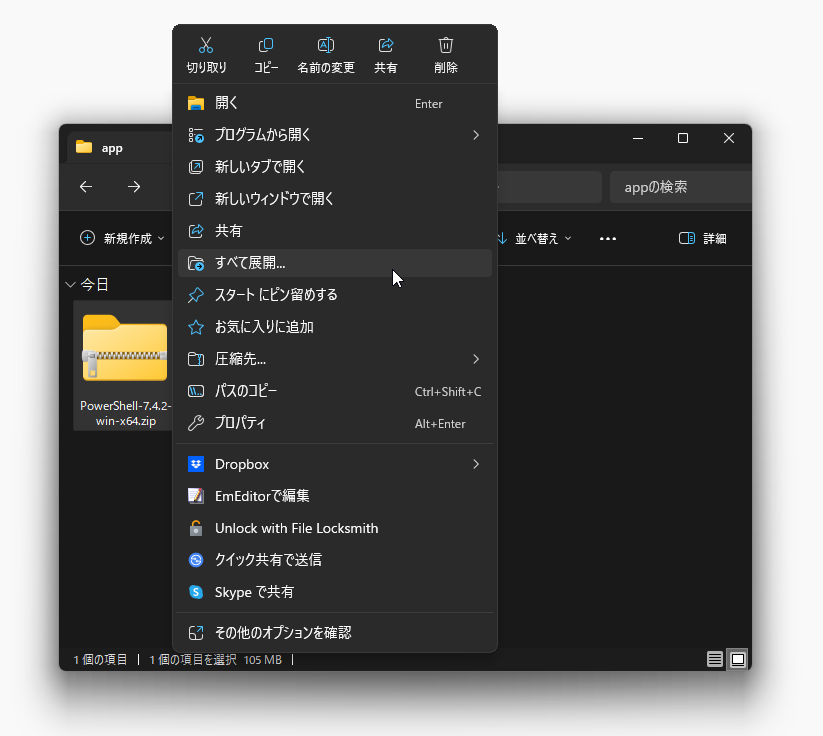Click the File Locksmith padlock icon

(x=196, y=528)
